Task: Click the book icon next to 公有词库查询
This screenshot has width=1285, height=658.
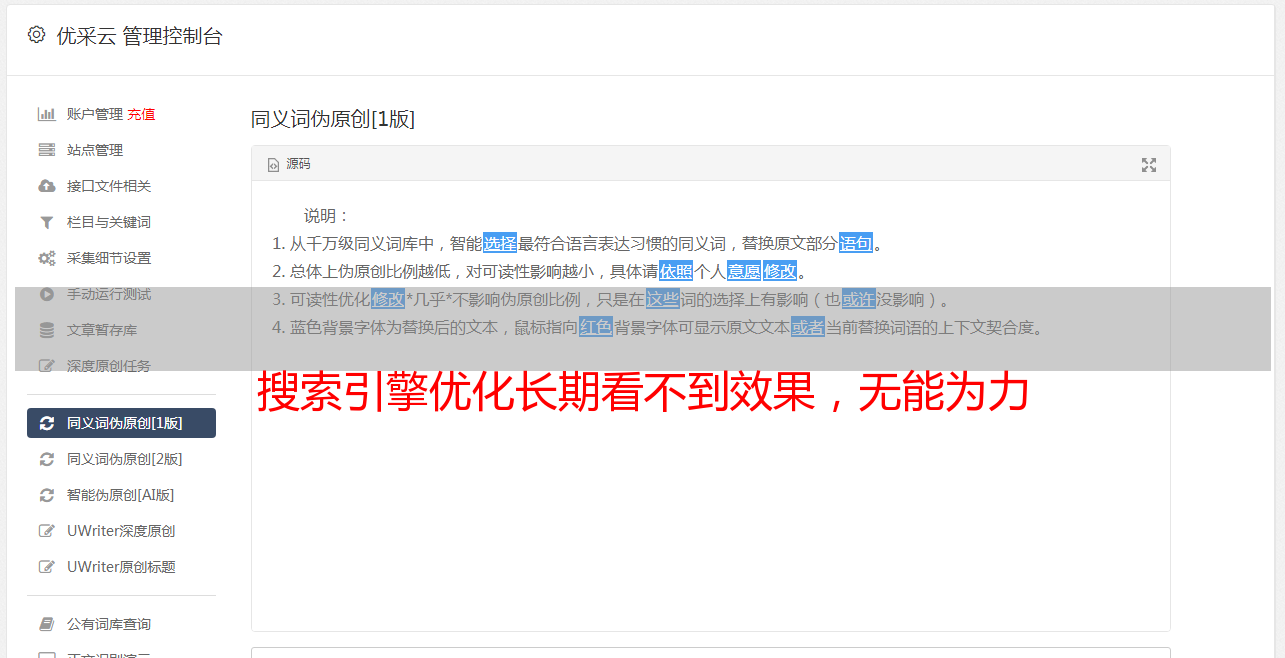Action: pyautogui.click(x=46, y=624)
